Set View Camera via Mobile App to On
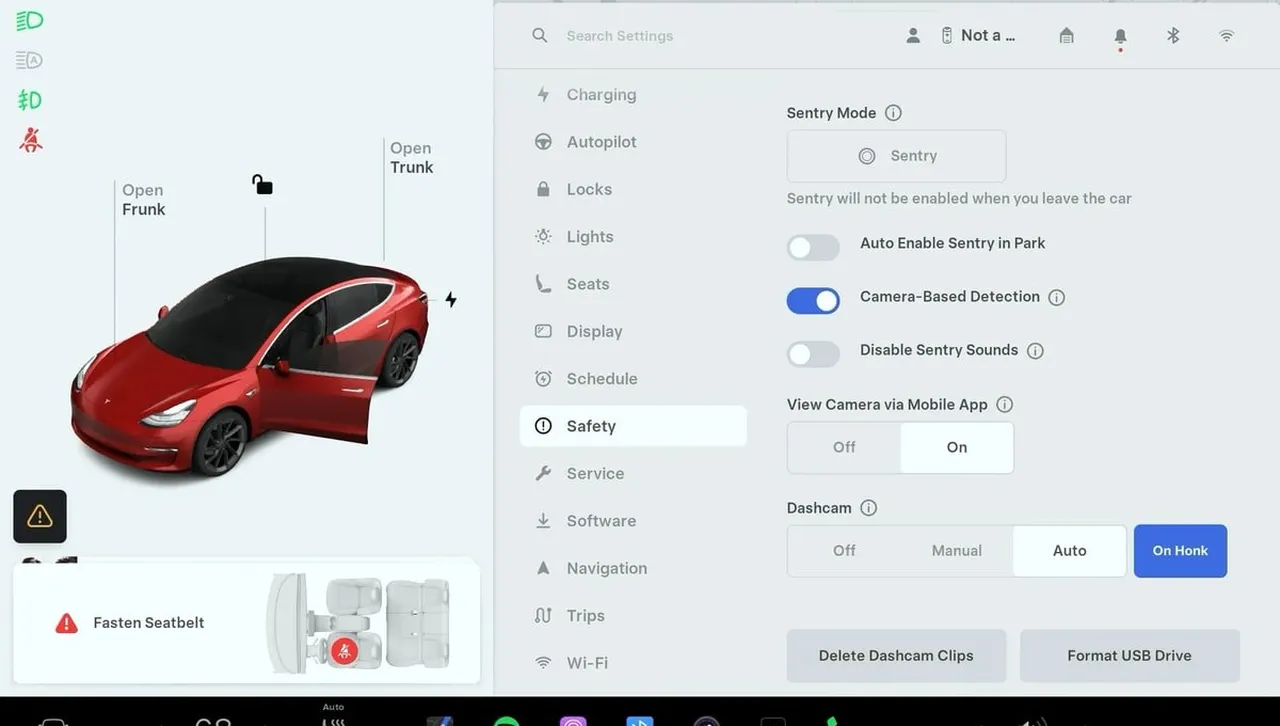 pos(957,447)
